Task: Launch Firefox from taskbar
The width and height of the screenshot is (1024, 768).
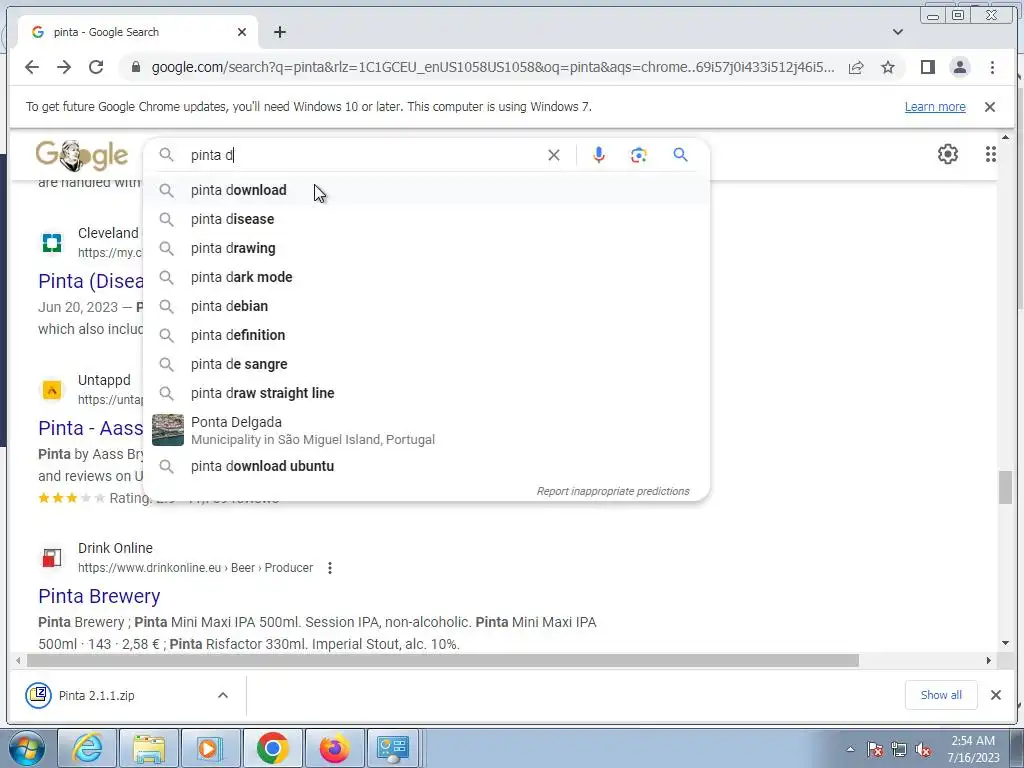Action: pos(334,748)
